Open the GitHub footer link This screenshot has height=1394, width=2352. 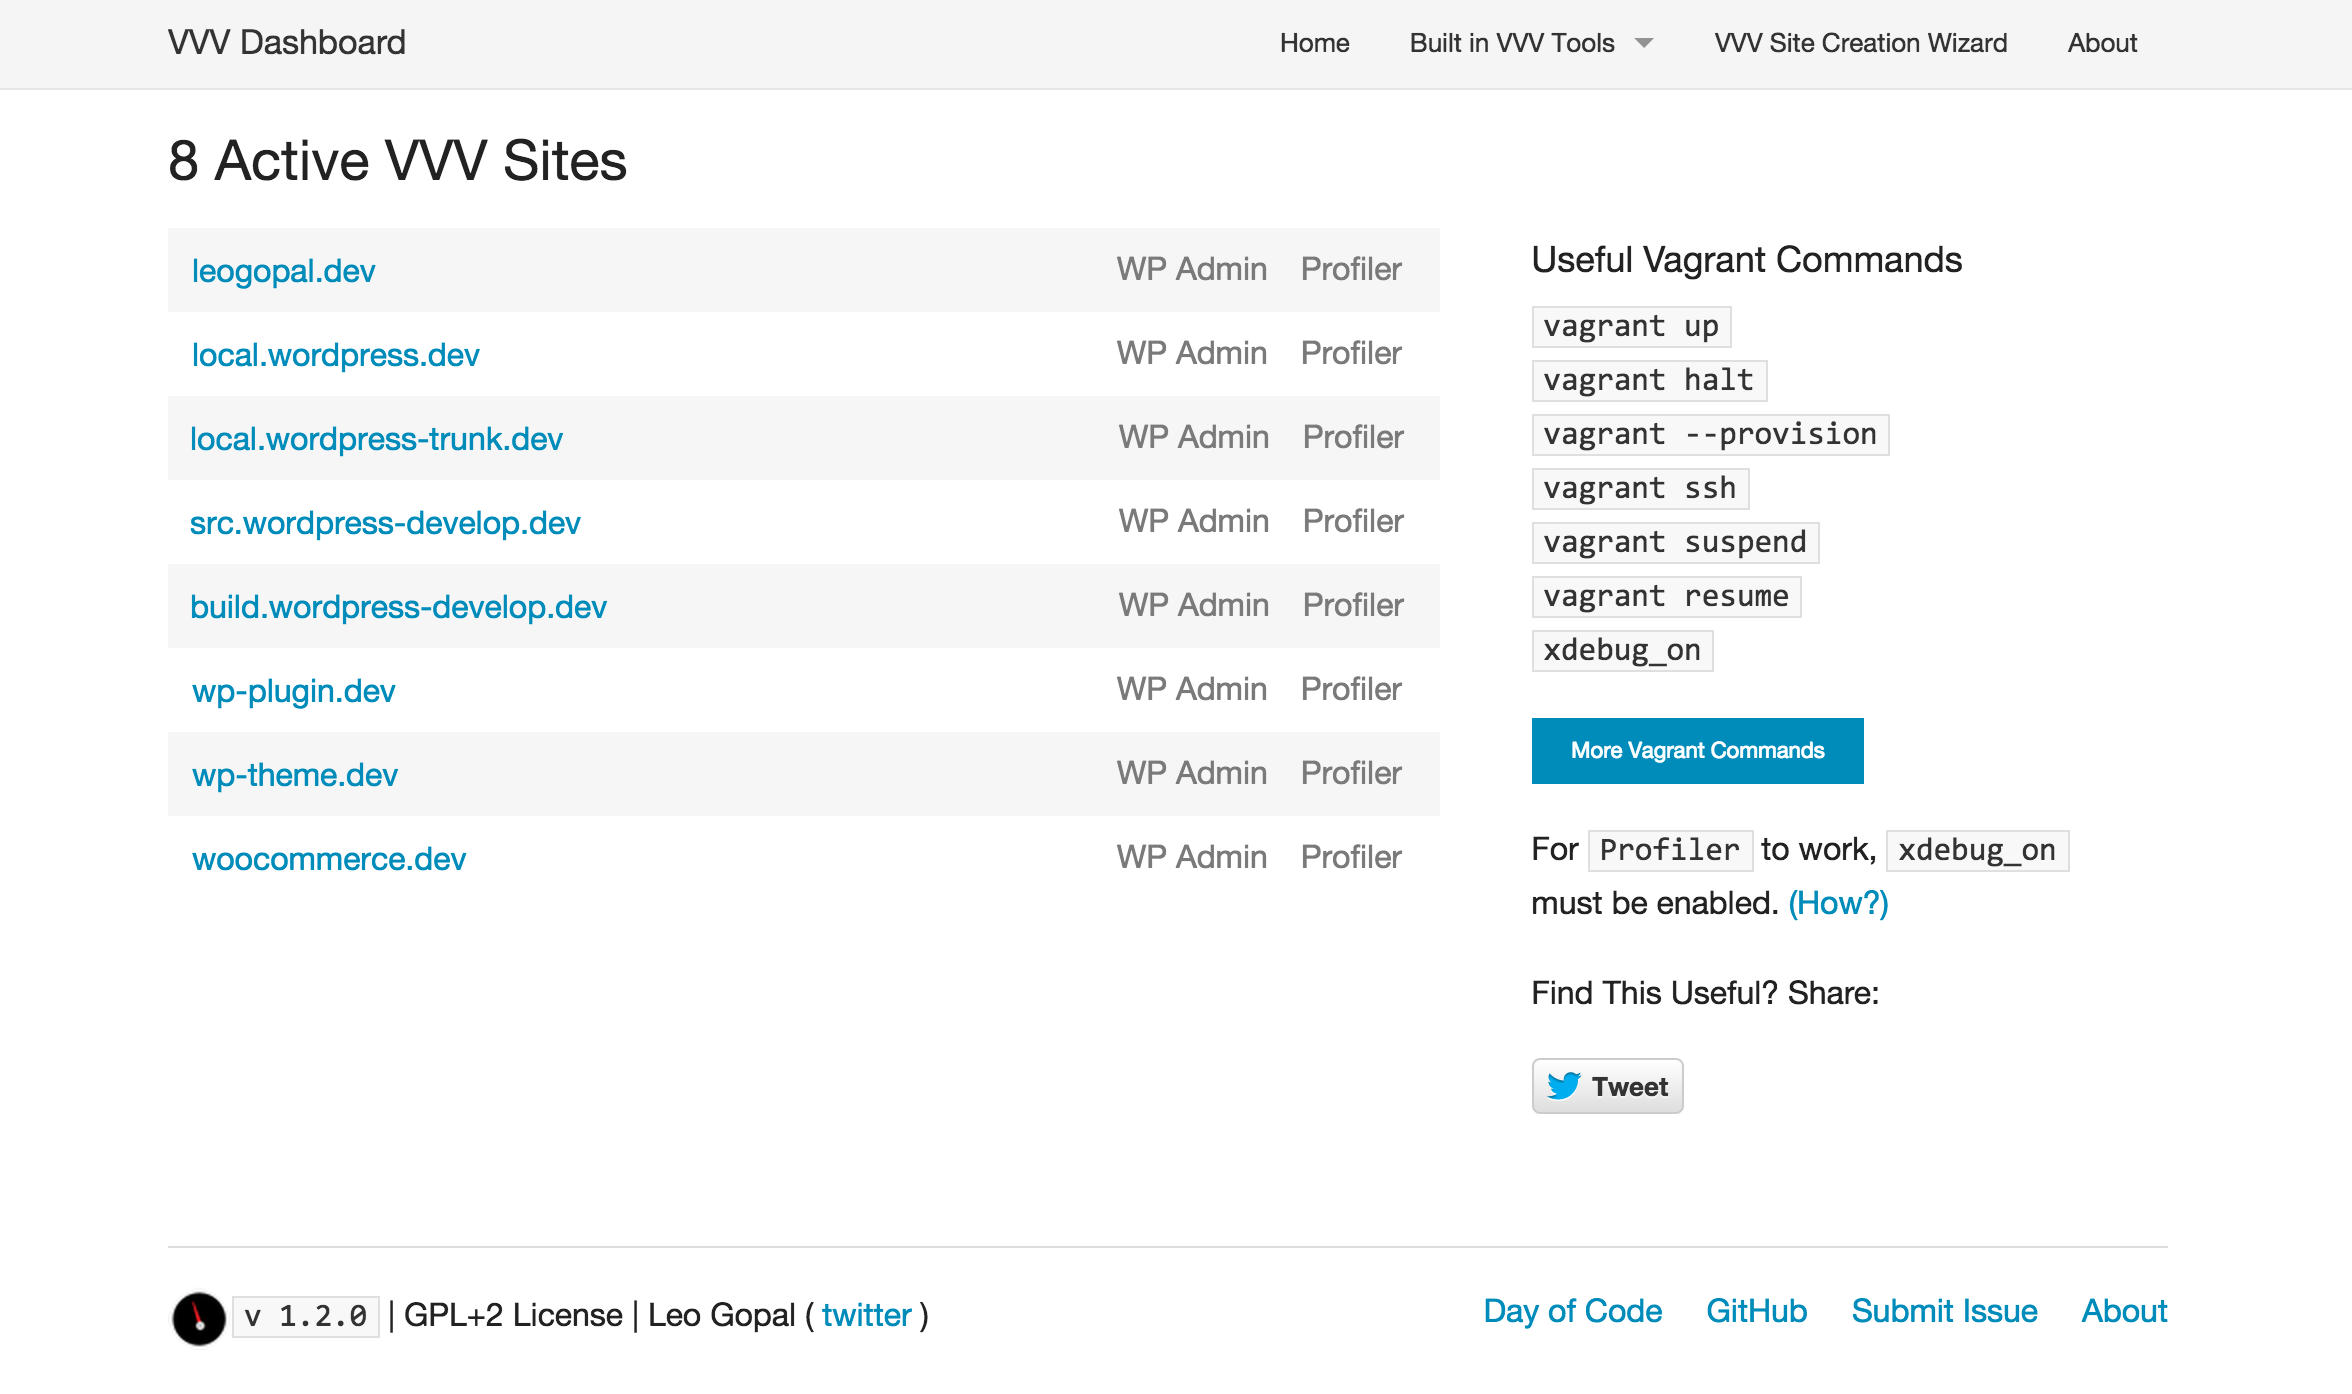[1756, 1311]
